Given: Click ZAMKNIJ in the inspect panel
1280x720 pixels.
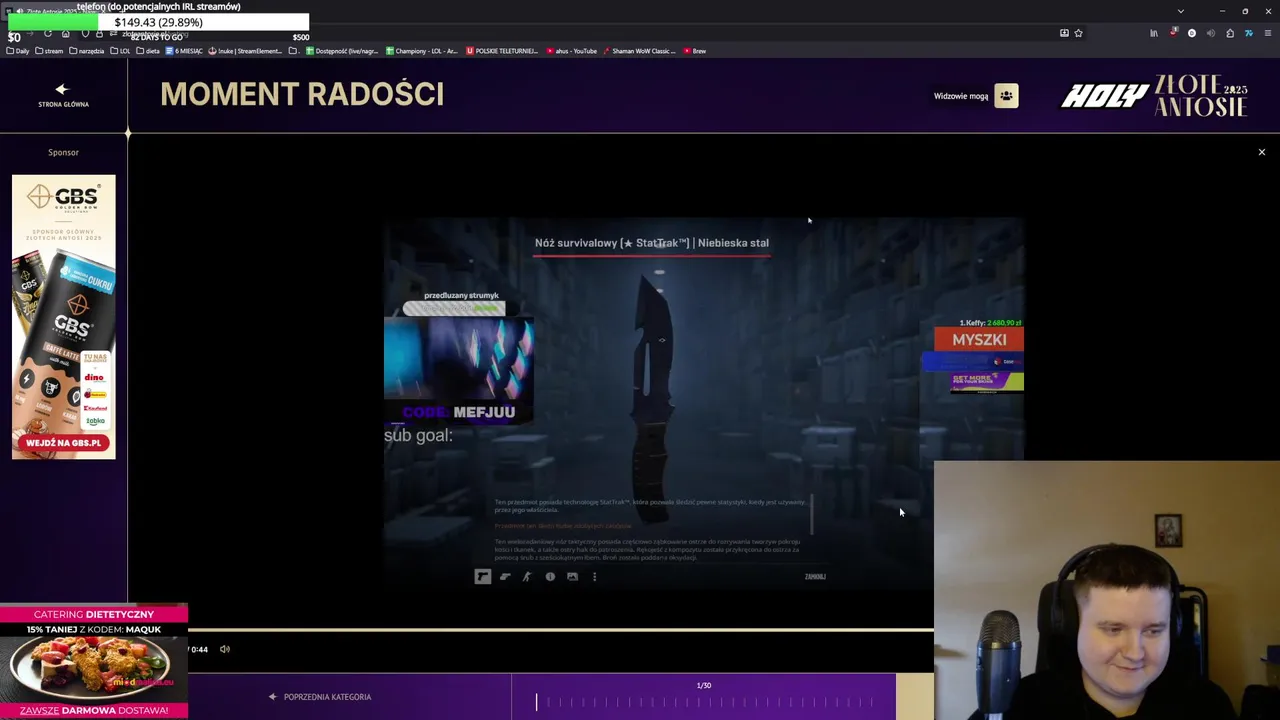Looking at the screenshot, I should tap(815, 577).
